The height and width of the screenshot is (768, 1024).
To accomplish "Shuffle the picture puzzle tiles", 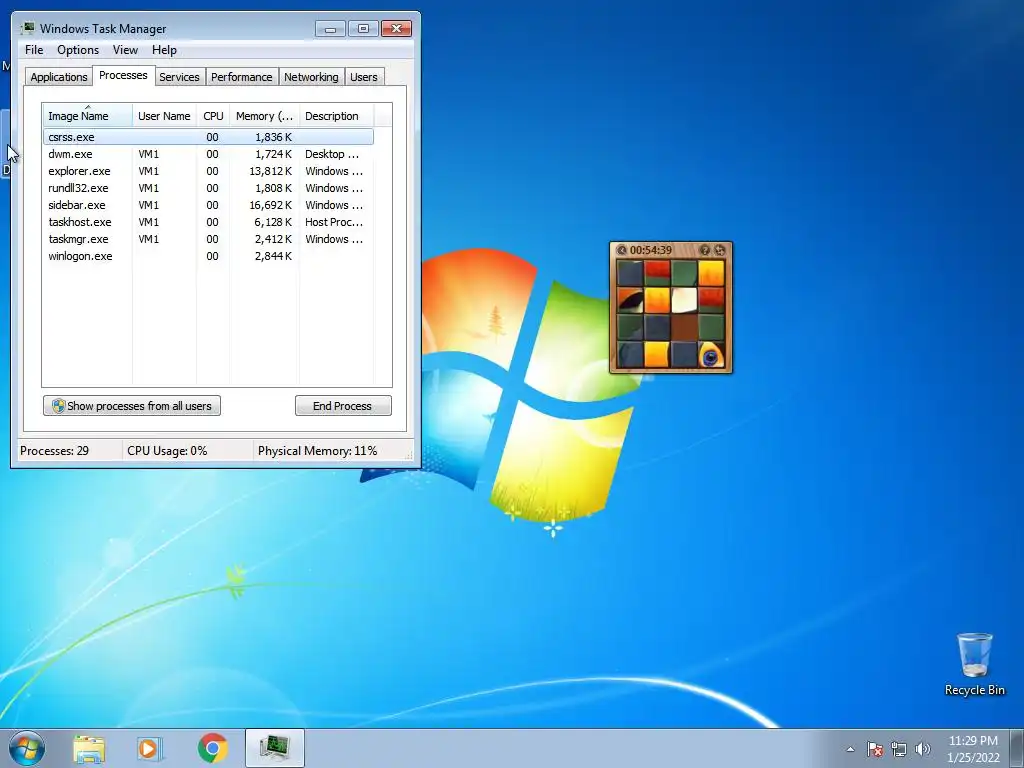I will (720, 250).
